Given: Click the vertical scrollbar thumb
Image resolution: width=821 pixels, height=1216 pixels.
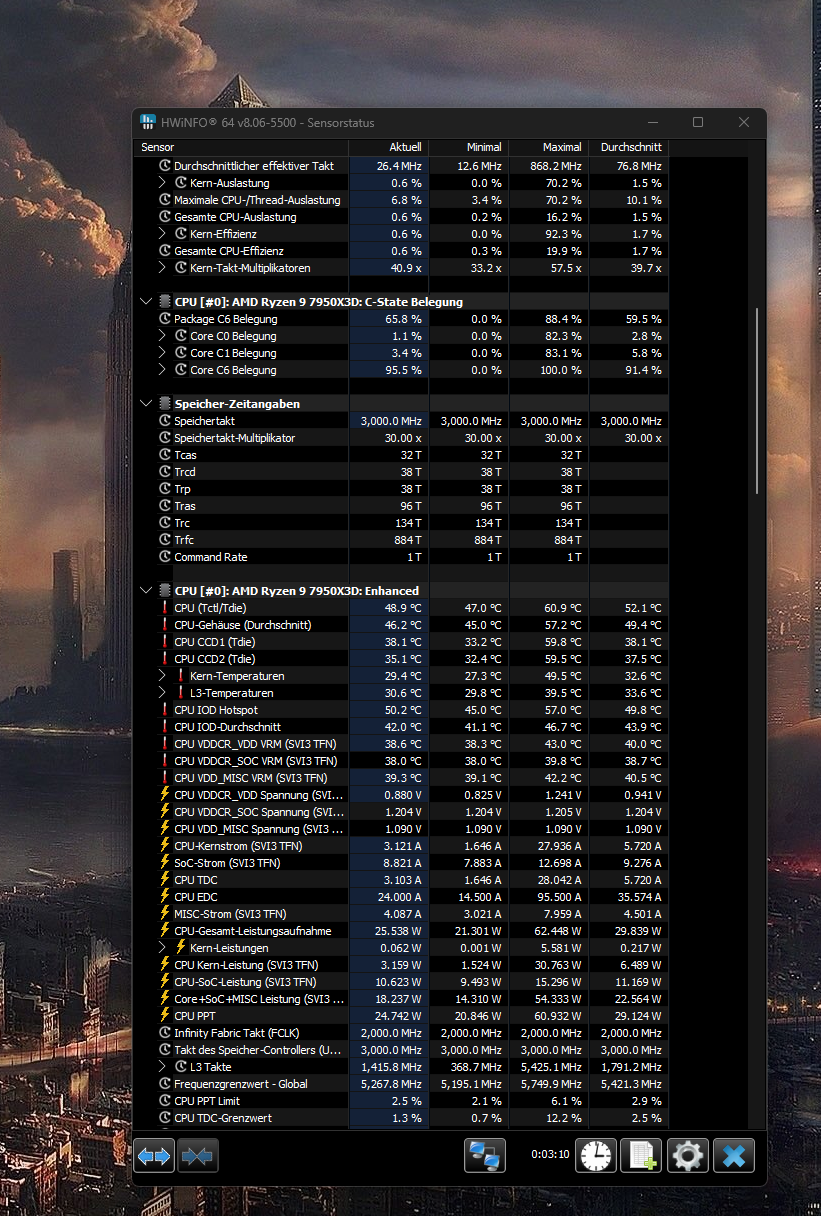Looking at the screenshot, I should click(757, 400).
